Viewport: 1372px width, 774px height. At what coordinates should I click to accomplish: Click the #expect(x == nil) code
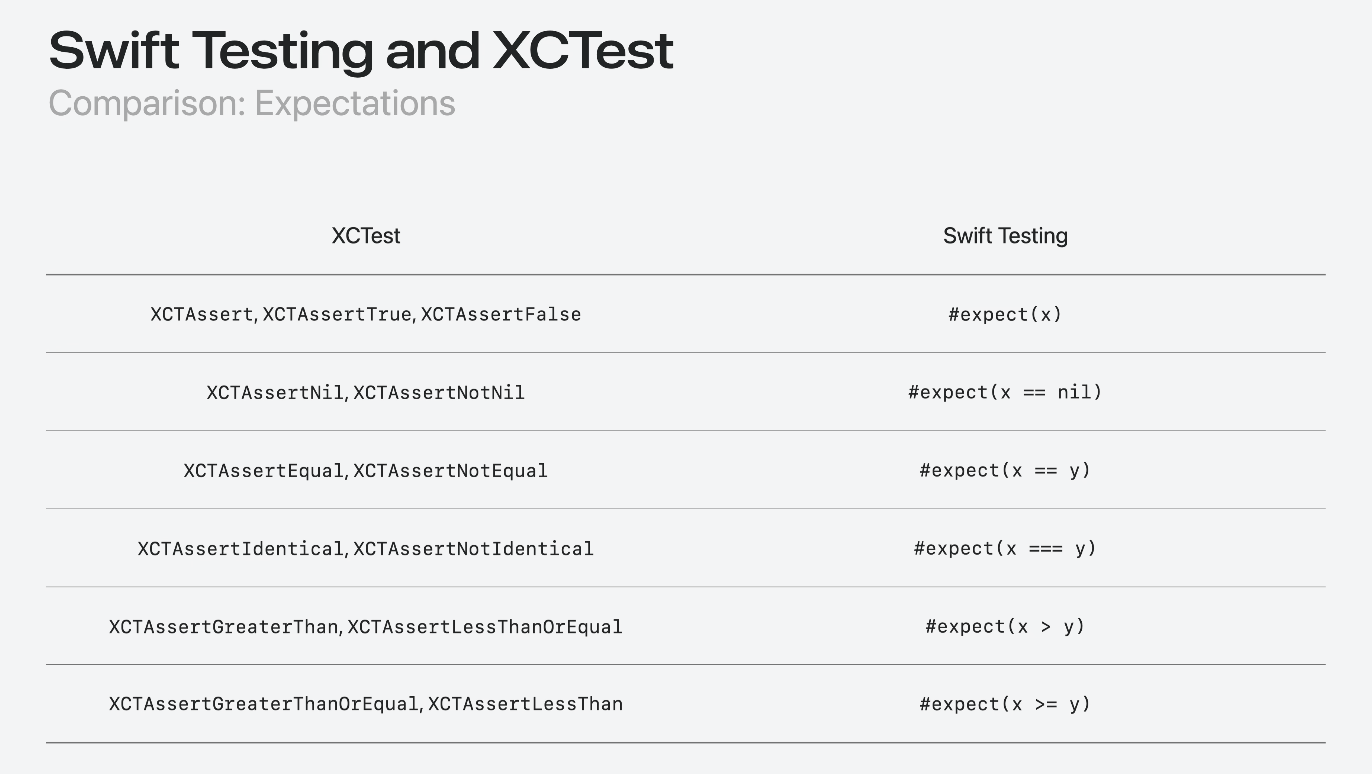pyautogui.click(x=1005, y=392)
